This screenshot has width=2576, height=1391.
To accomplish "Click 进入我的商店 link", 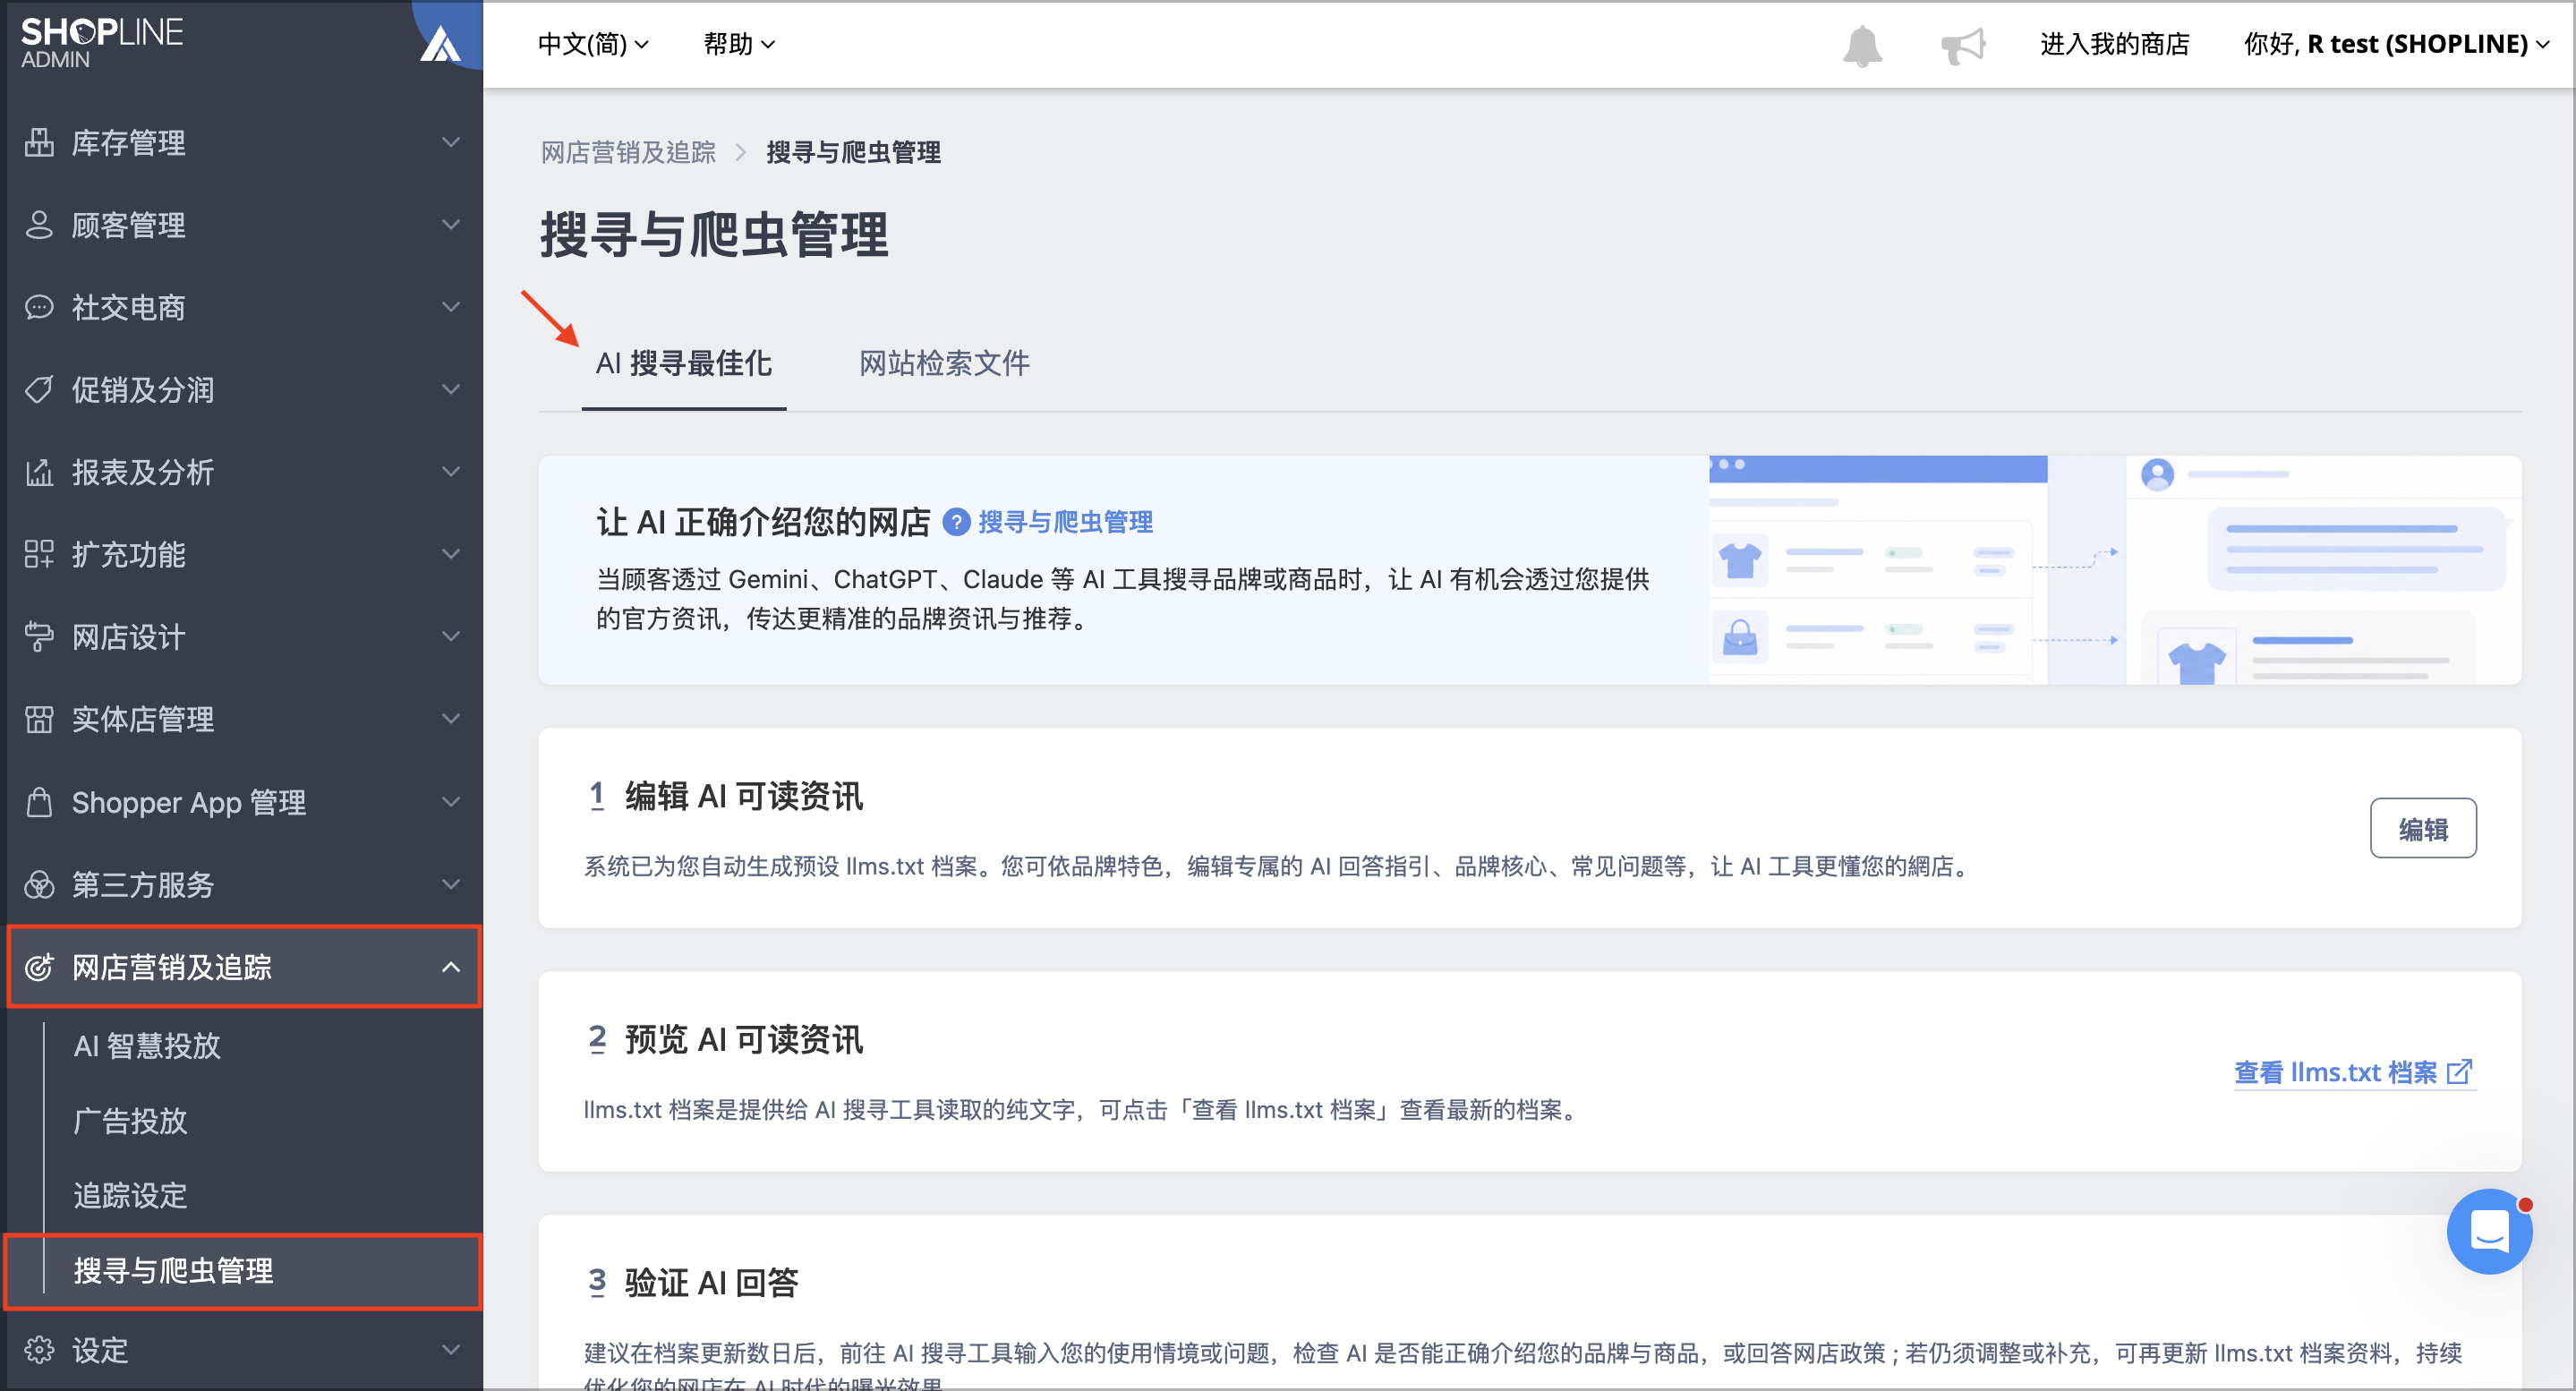I will (2114, 44).
